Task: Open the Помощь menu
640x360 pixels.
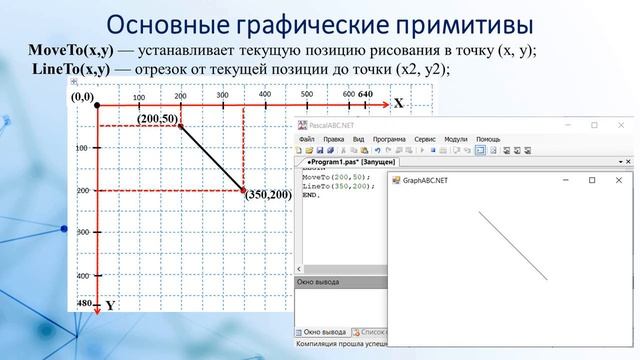Action: [x=488, y=139]
